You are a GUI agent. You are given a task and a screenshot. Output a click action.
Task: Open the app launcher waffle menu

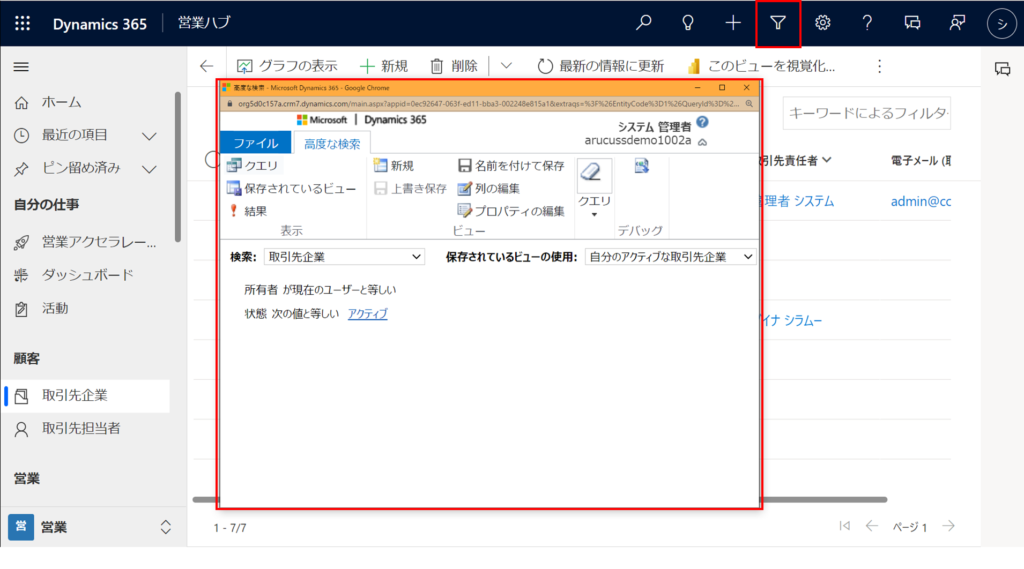click(x=22, y=24)
